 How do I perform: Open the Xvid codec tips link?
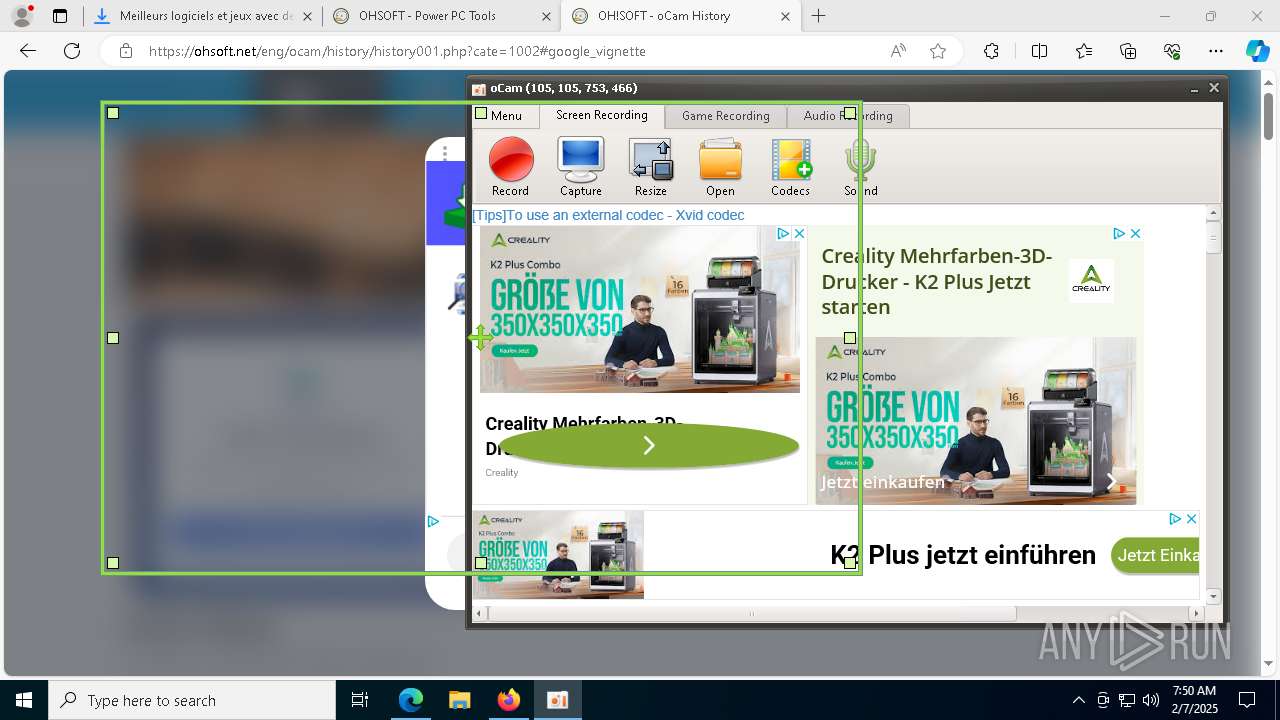click(x=608, y=215)
